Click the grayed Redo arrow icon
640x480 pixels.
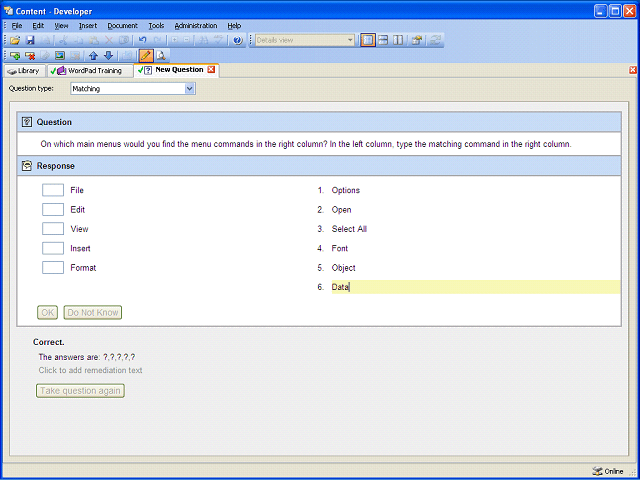(157, 40)
